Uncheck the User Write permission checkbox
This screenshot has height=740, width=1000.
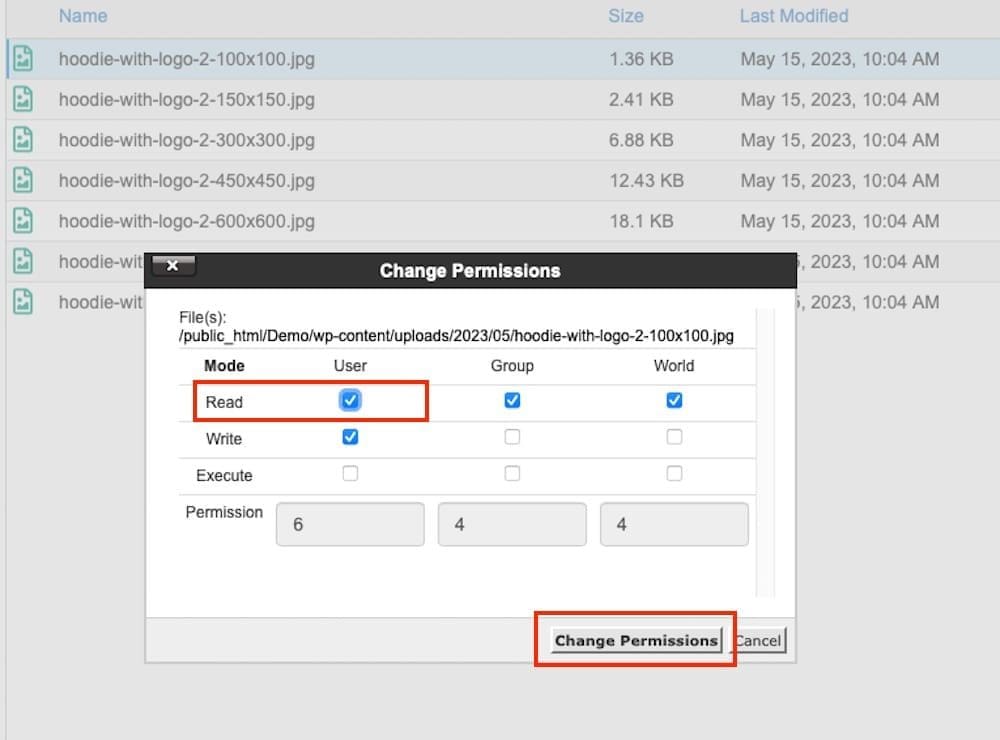point(350,437)
